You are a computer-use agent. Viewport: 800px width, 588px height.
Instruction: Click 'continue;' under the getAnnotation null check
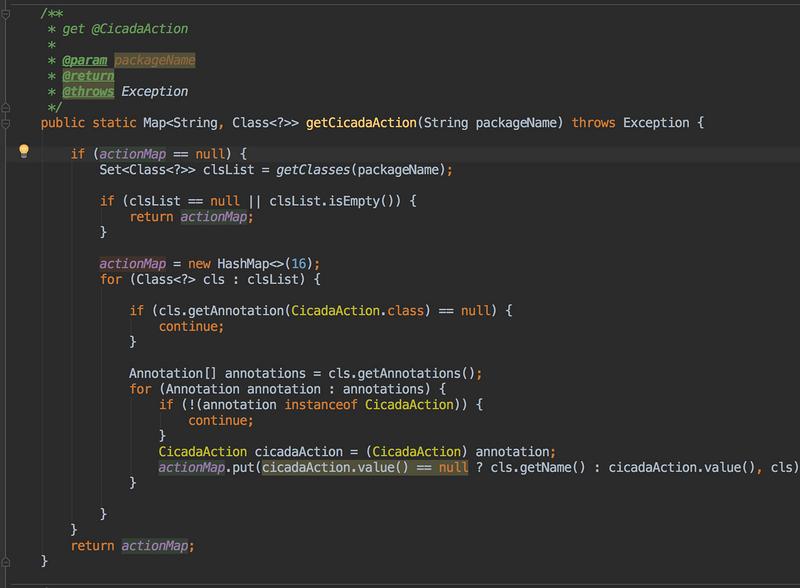pyautogui.click(x=191, y=327)
